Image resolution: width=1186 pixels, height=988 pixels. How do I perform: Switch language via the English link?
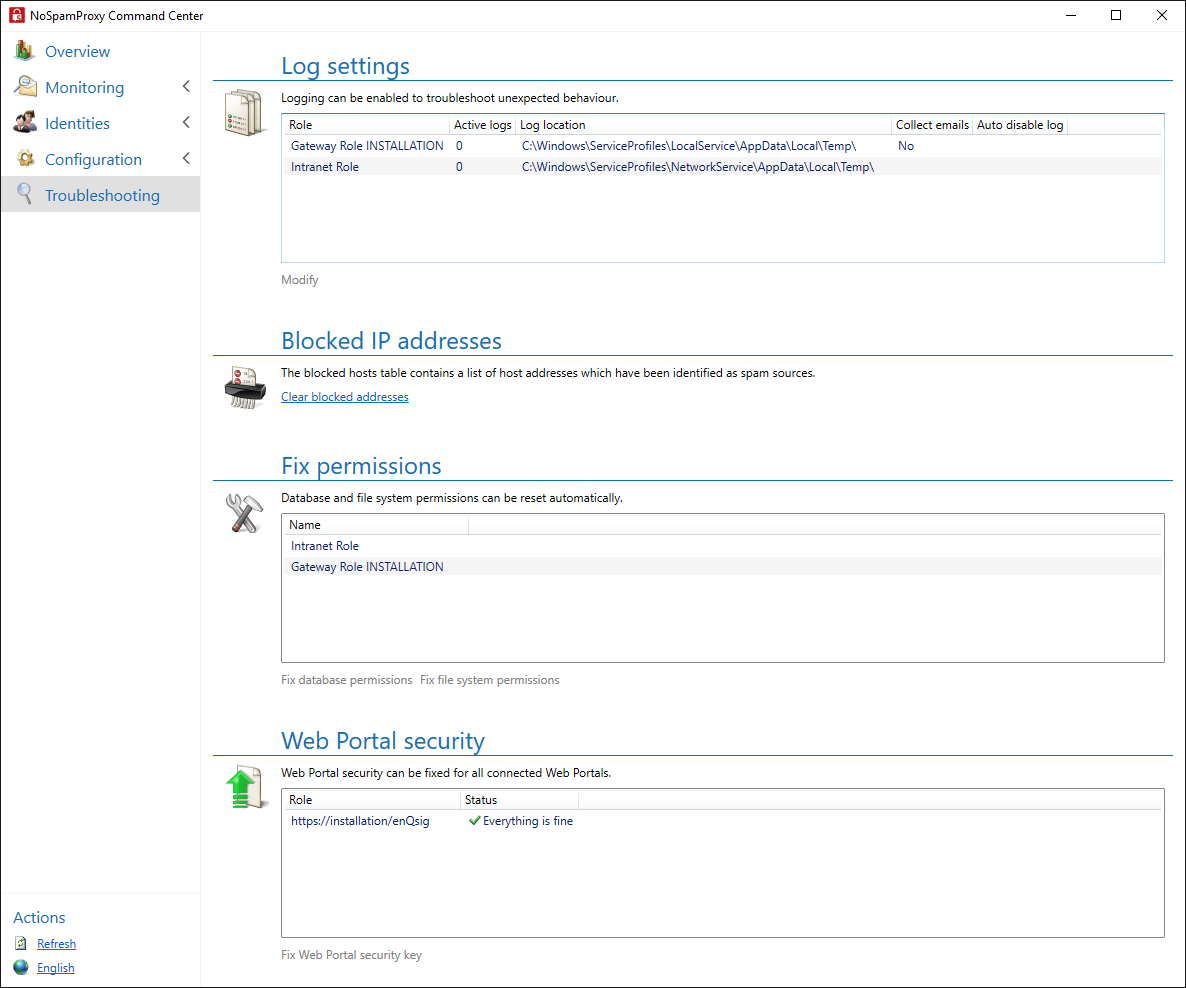56,968
